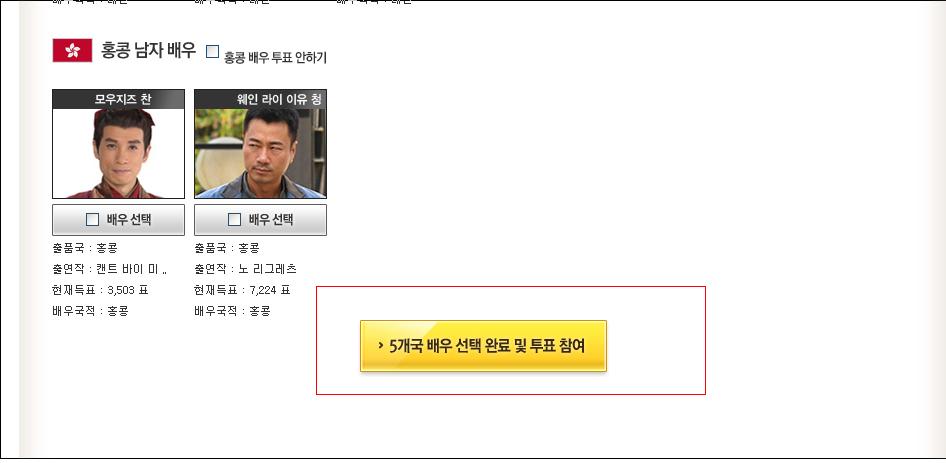
Task: Open the photo of 웨인 라이 이유 청
Action: click(x=260, y=153)
